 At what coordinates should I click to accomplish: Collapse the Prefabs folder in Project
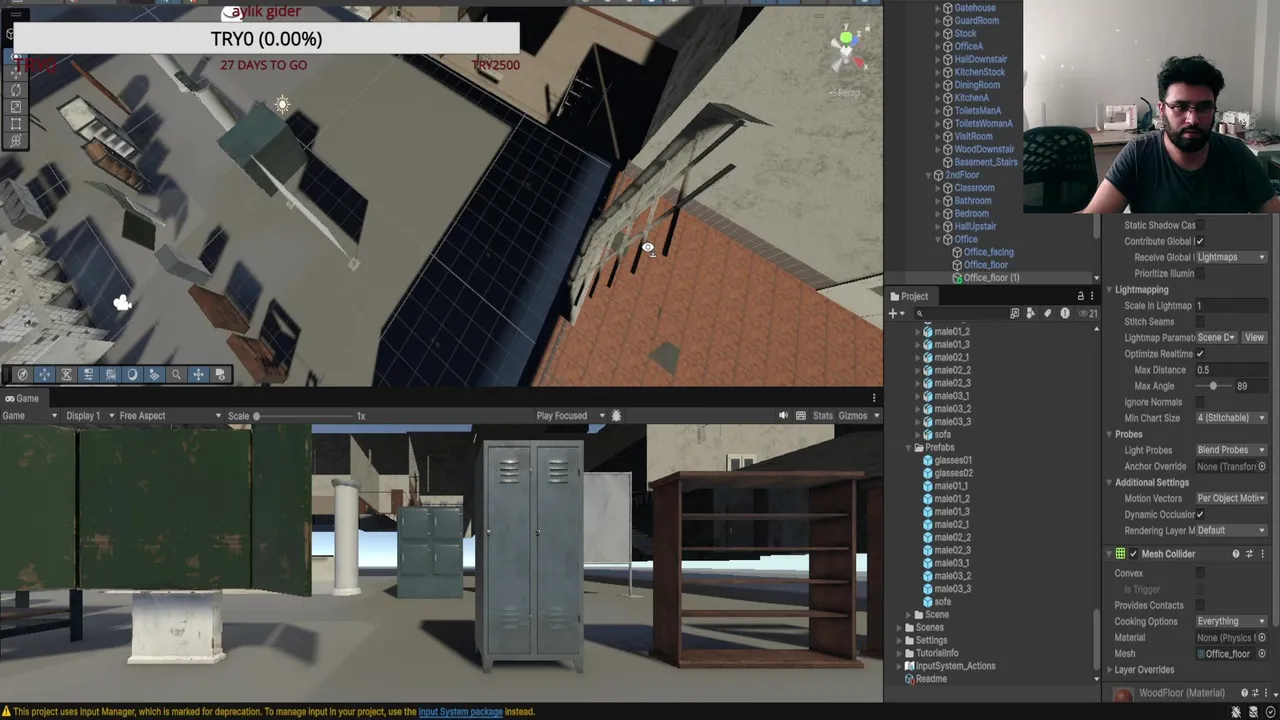[x=910, y=448]
